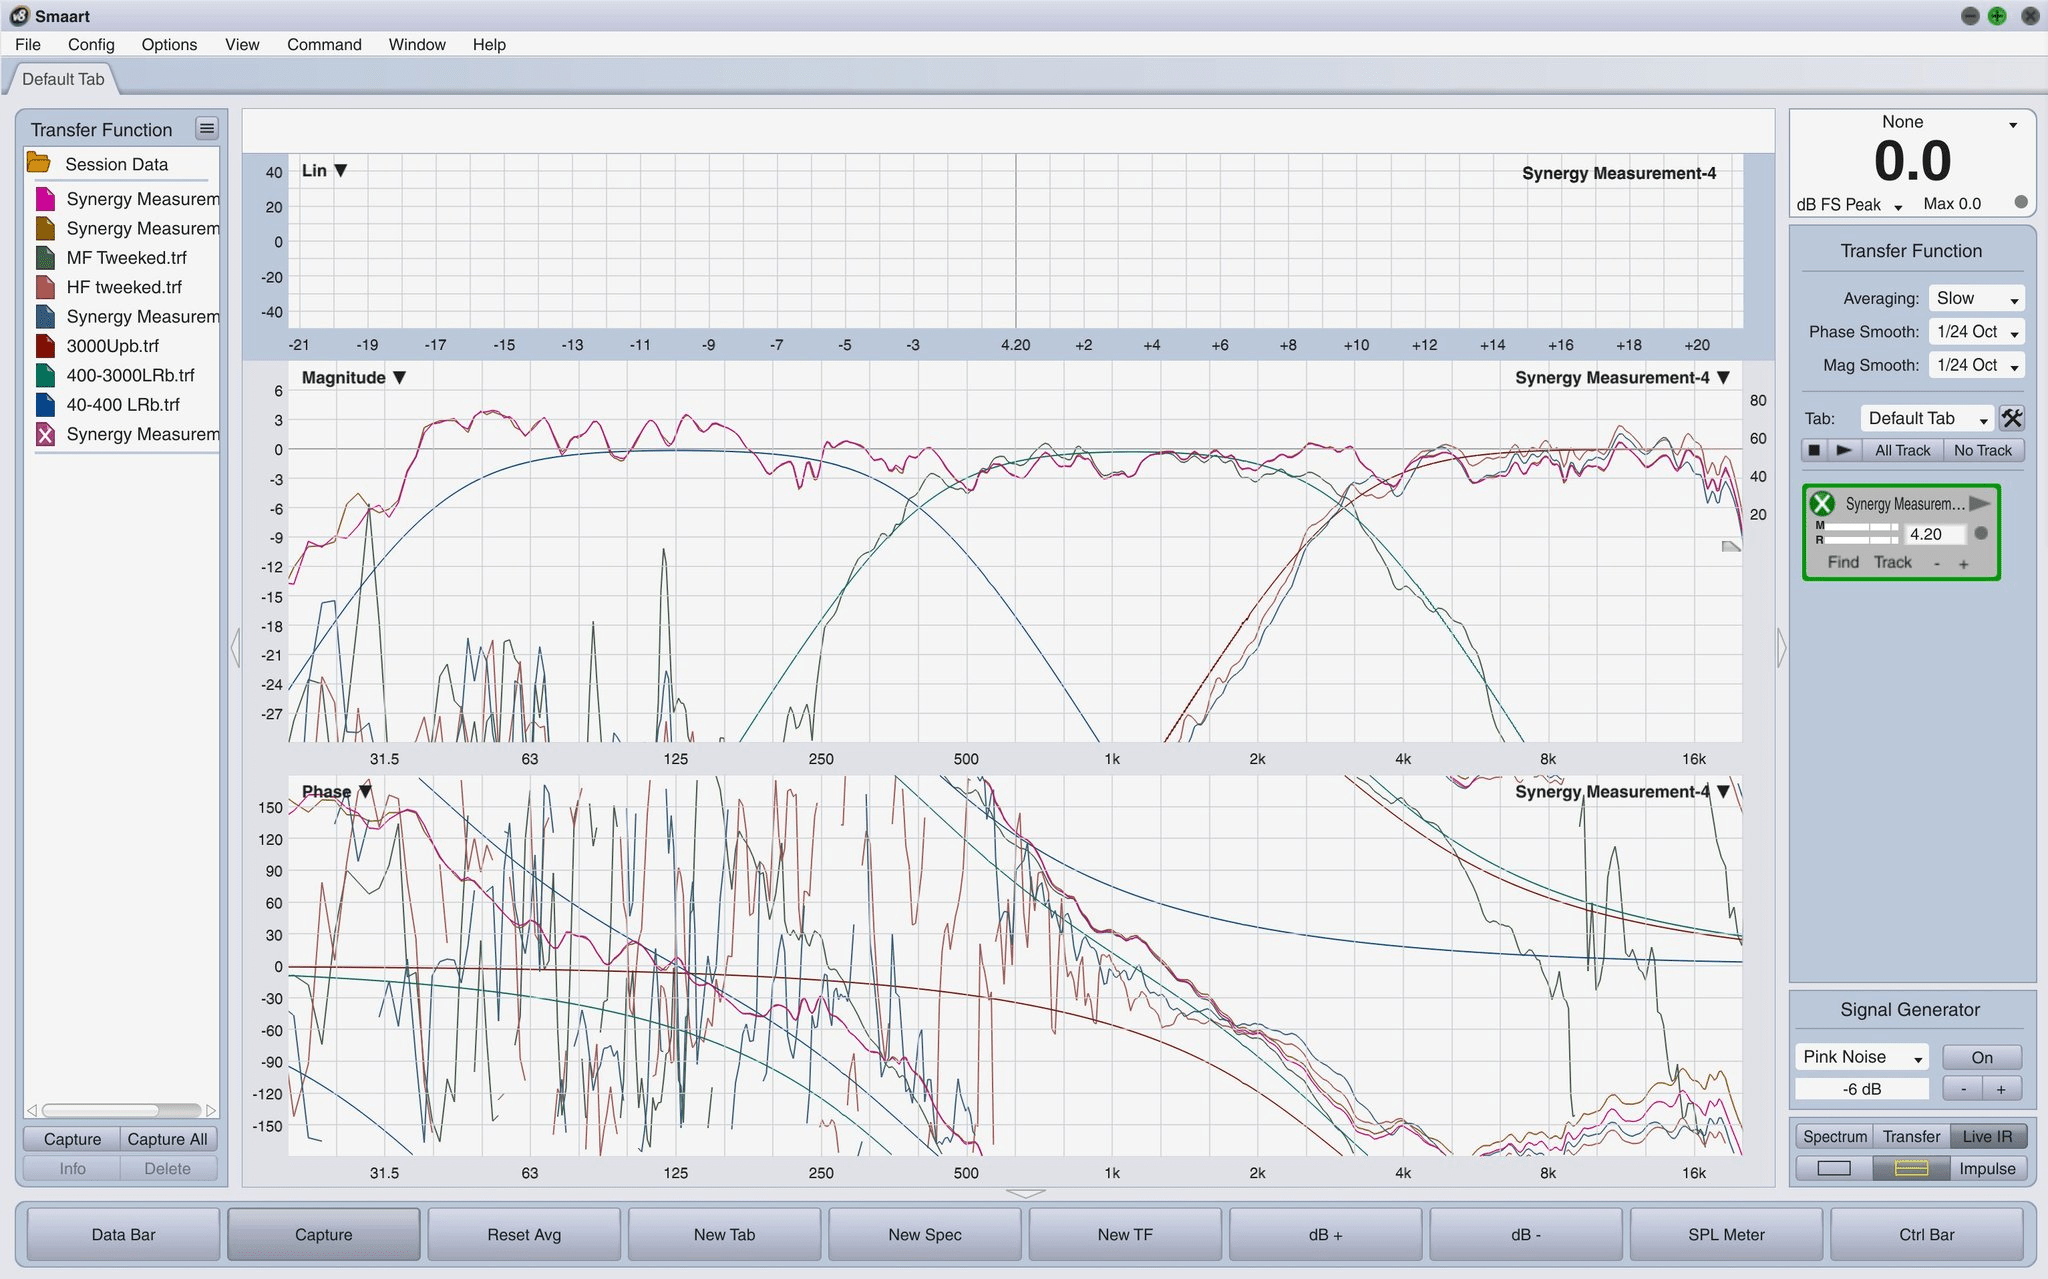Click the magnitude threshold marker on the plot's right edge
The width and height of the screenshot is (2048, 1279).
click(1731, 546)
